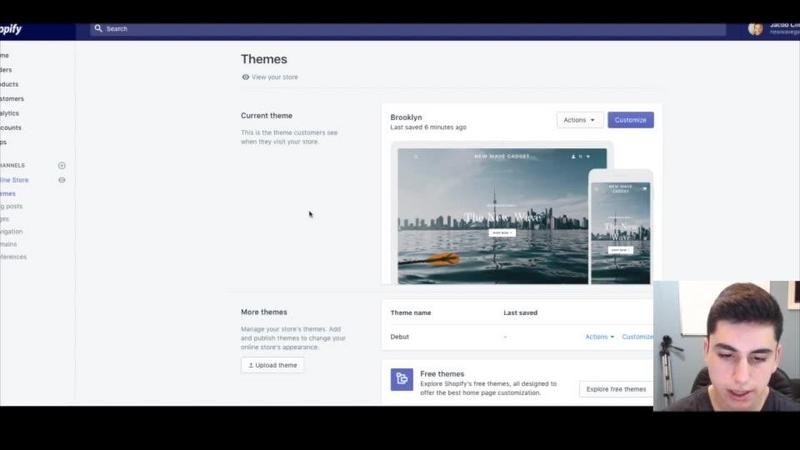
Task: Focus the top Search field
Action: click(408, 29)
